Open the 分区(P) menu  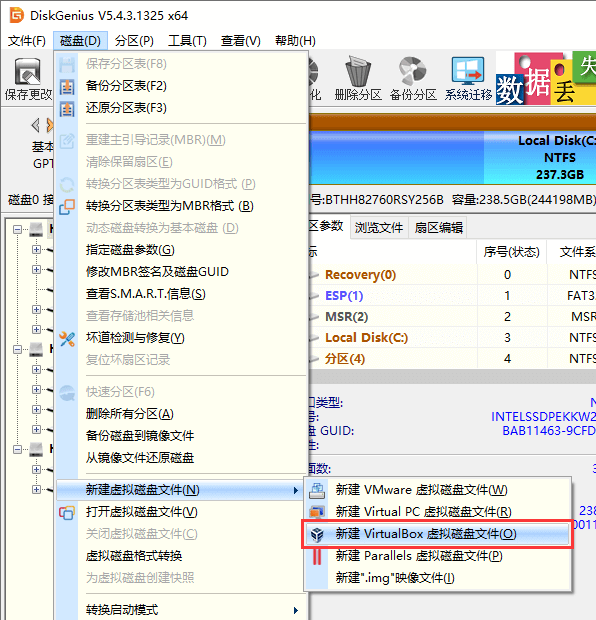pos(134,41)
